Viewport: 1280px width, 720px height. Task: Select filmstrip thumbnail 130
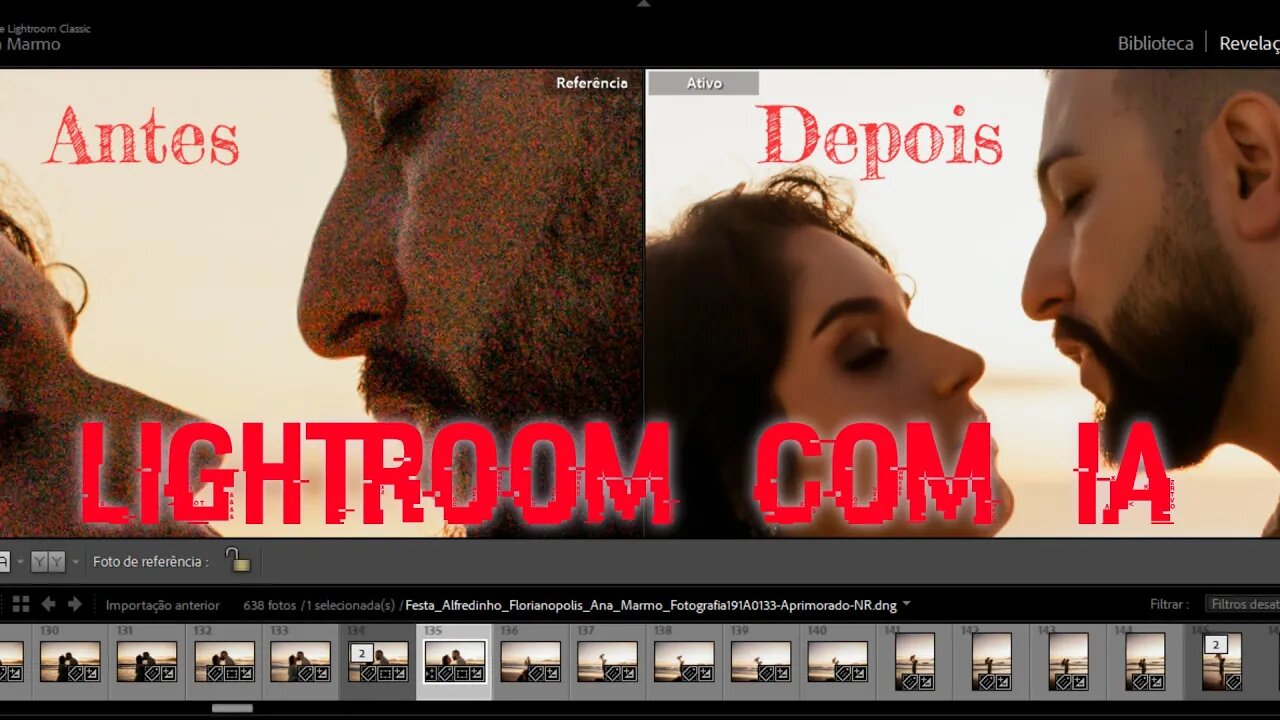click(x=70, y=661)
